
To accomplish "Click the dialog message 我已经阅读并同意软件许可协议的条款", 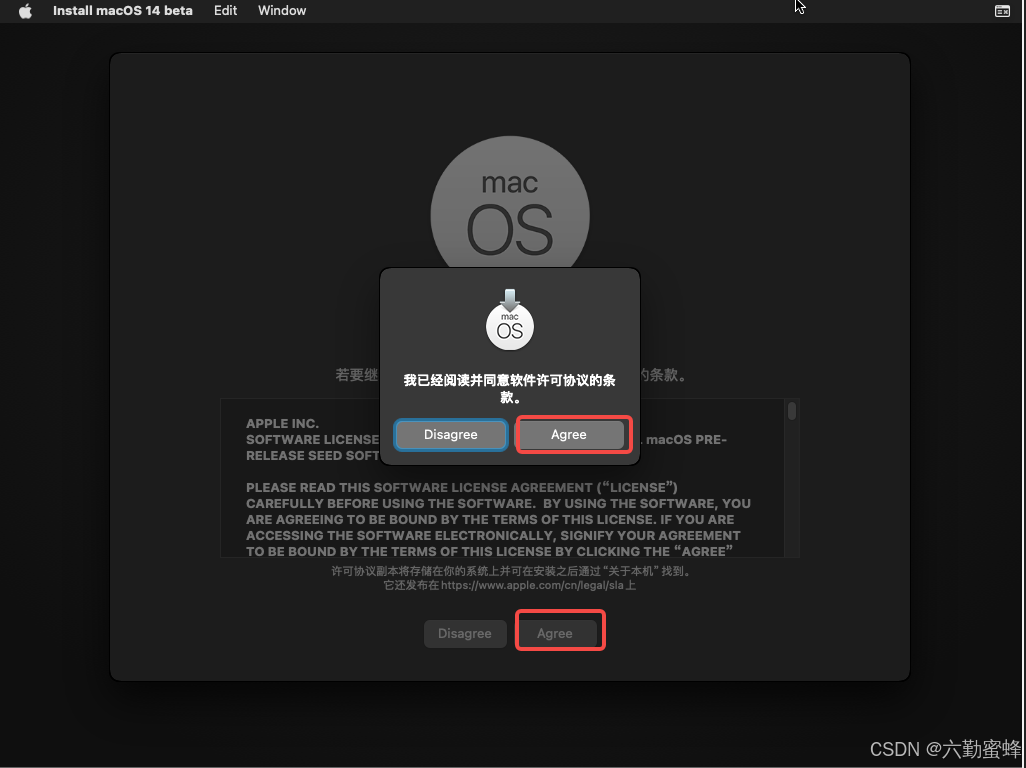I will click(510, 389).
